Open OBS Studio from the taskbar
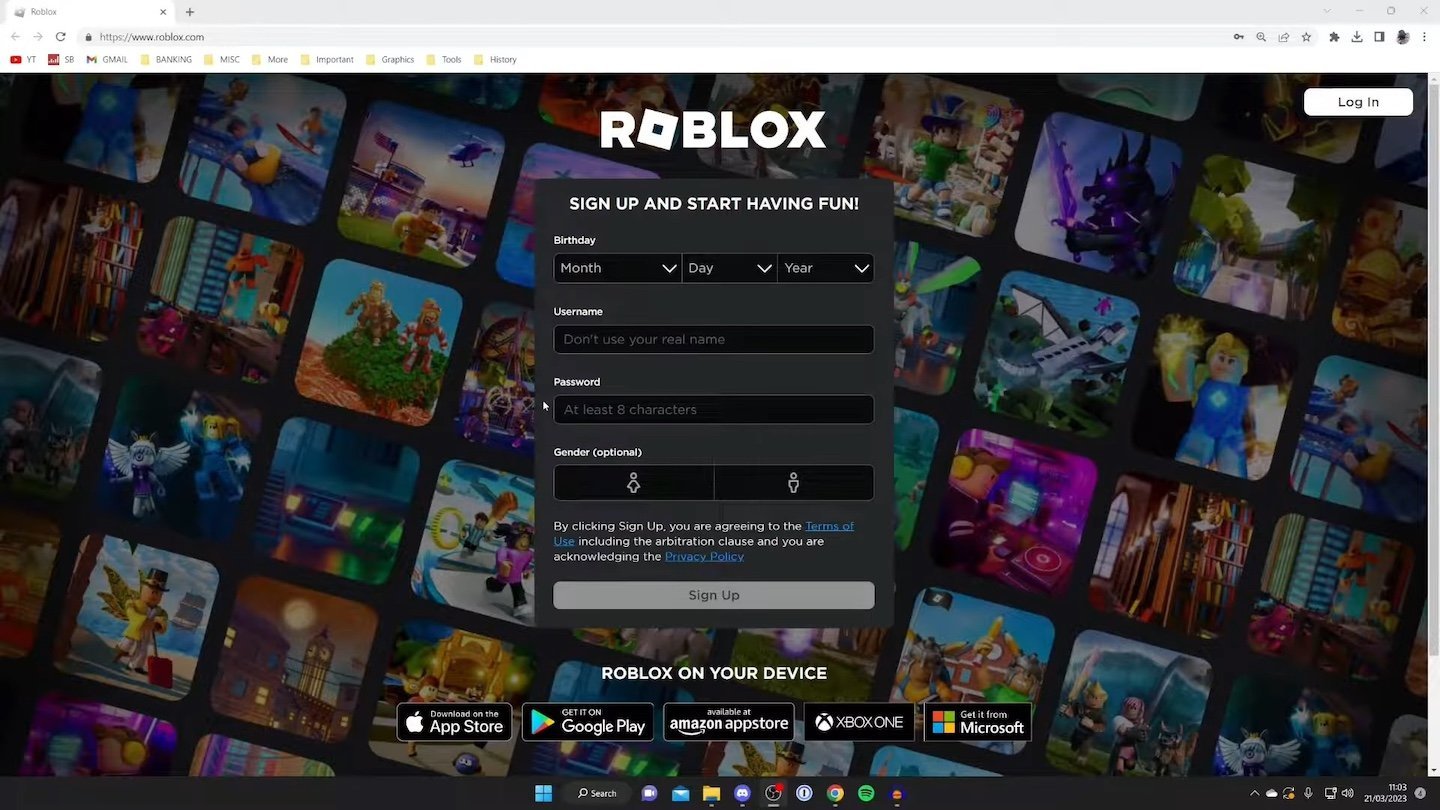1440x810 pixels. coord(773,793)
